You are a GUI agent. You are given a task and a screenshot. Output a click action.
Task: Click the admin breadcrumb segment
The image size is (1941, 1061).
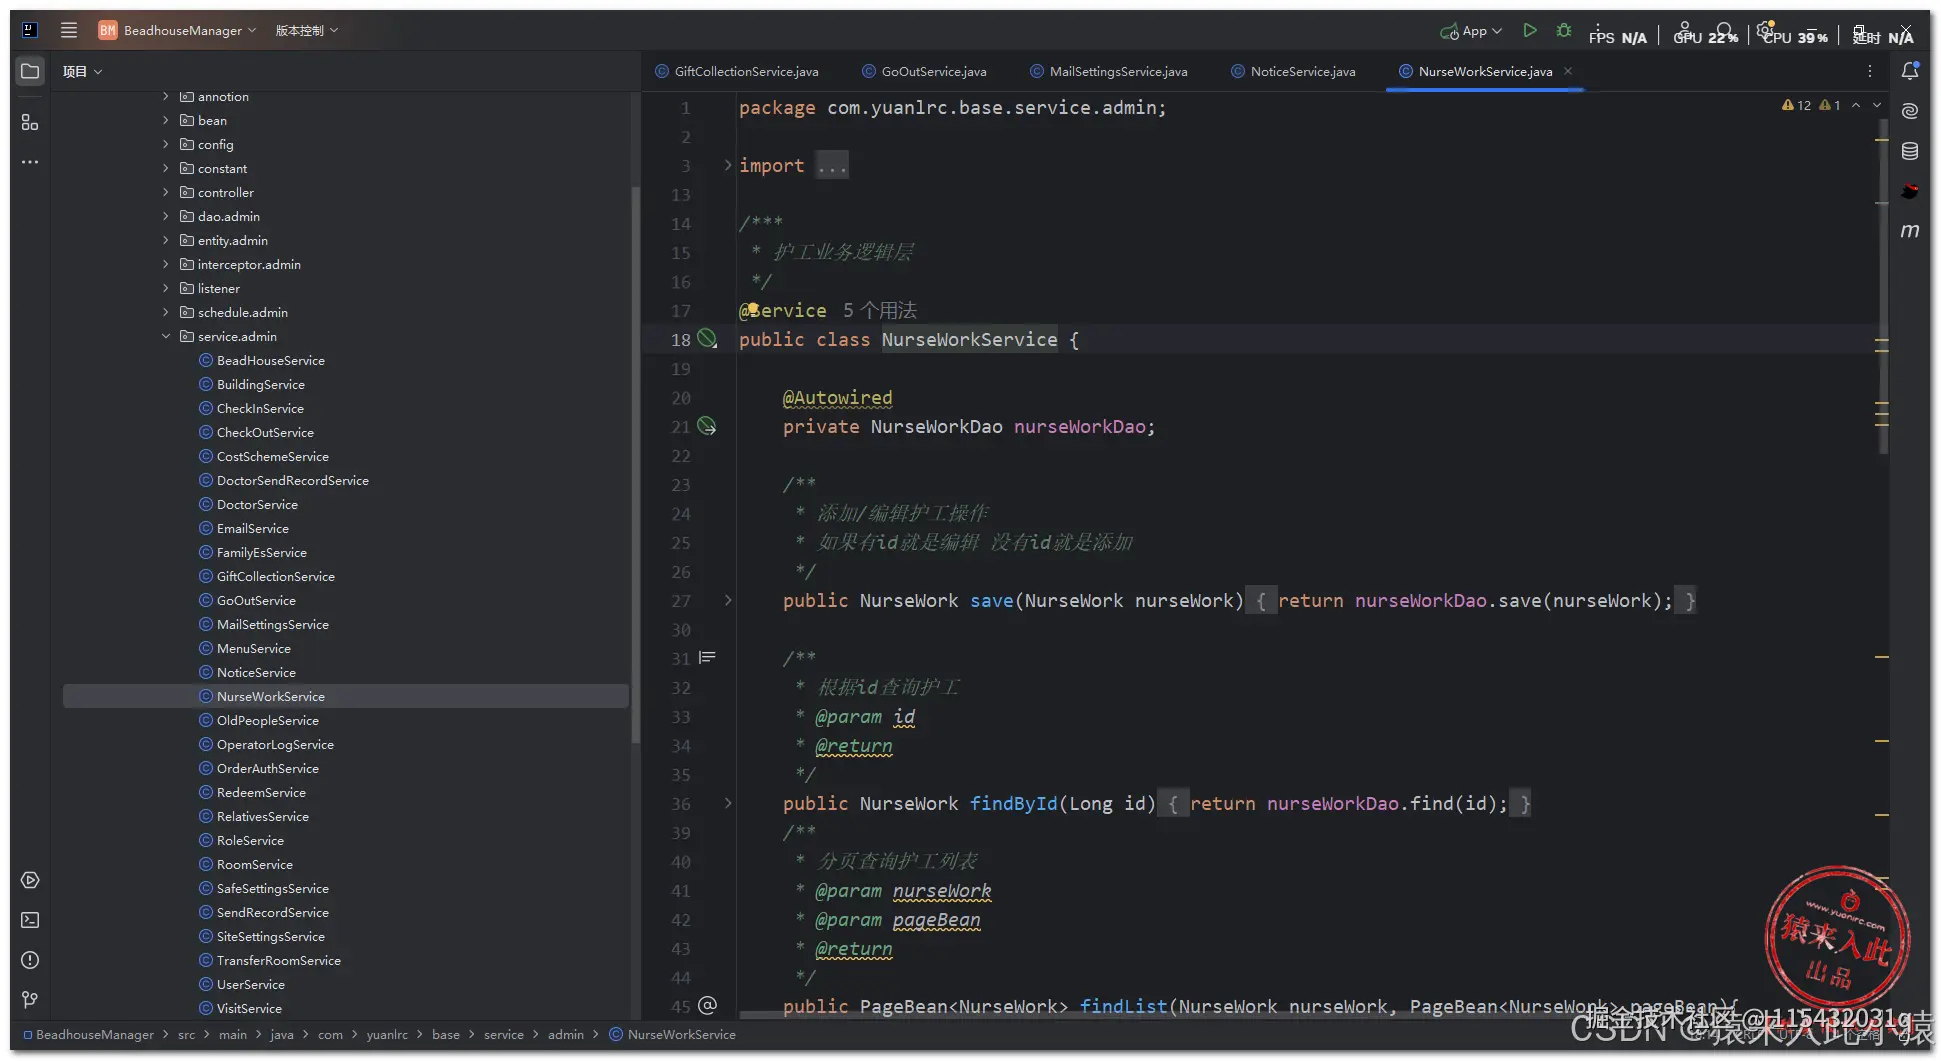pyautogui.click(x=566, y=1035)
